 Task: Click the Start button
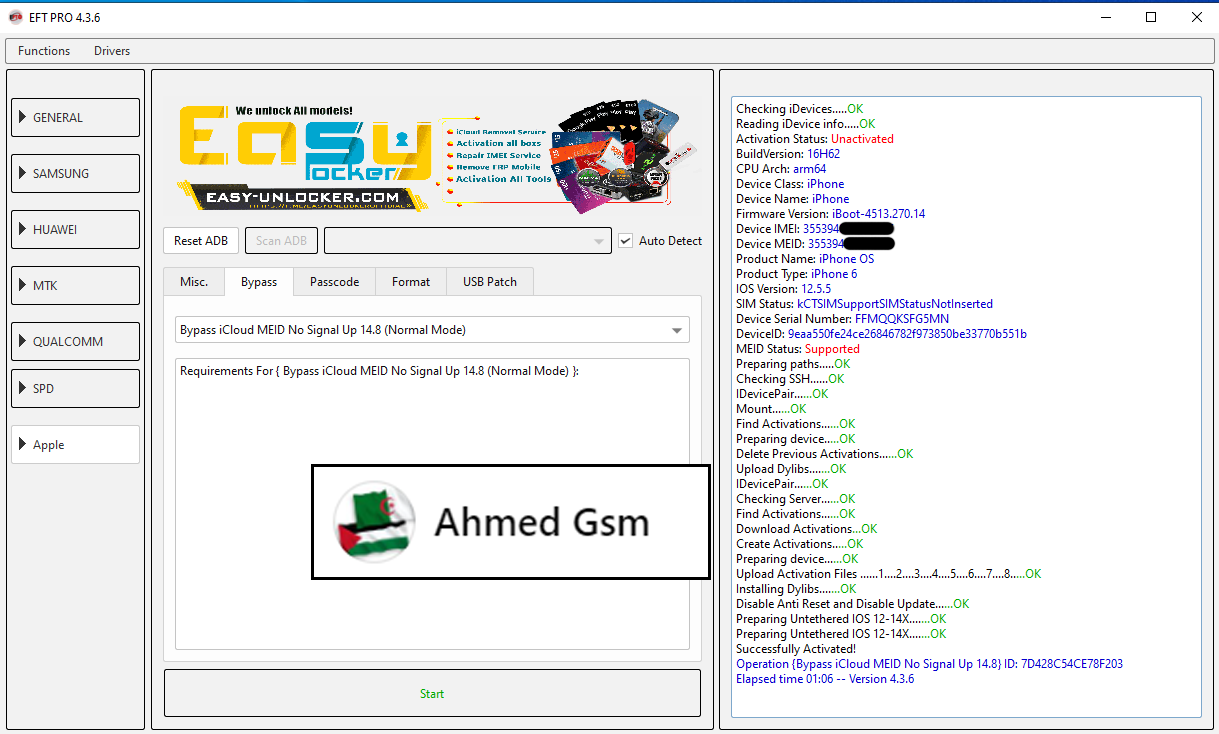click(x=432, y=693)
